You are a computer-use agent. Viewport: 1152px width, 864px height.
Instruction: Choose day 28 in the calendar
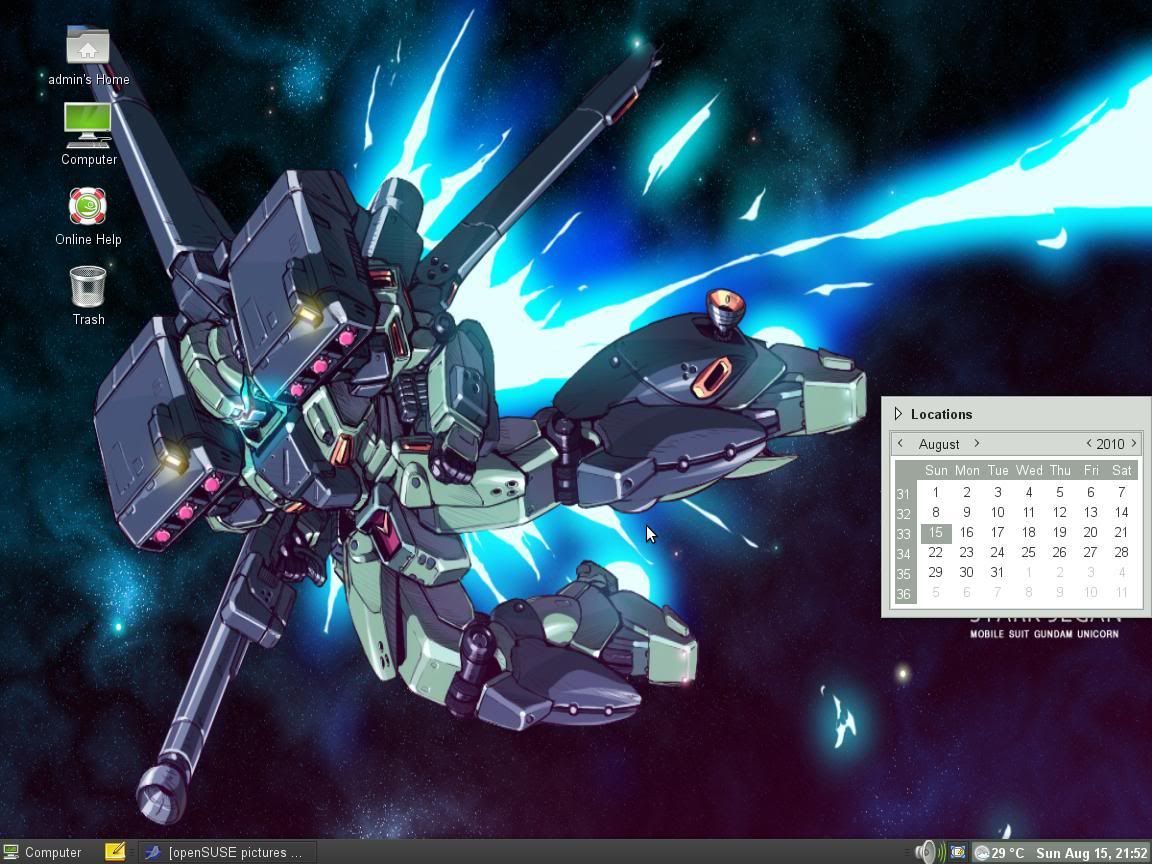1121,552
